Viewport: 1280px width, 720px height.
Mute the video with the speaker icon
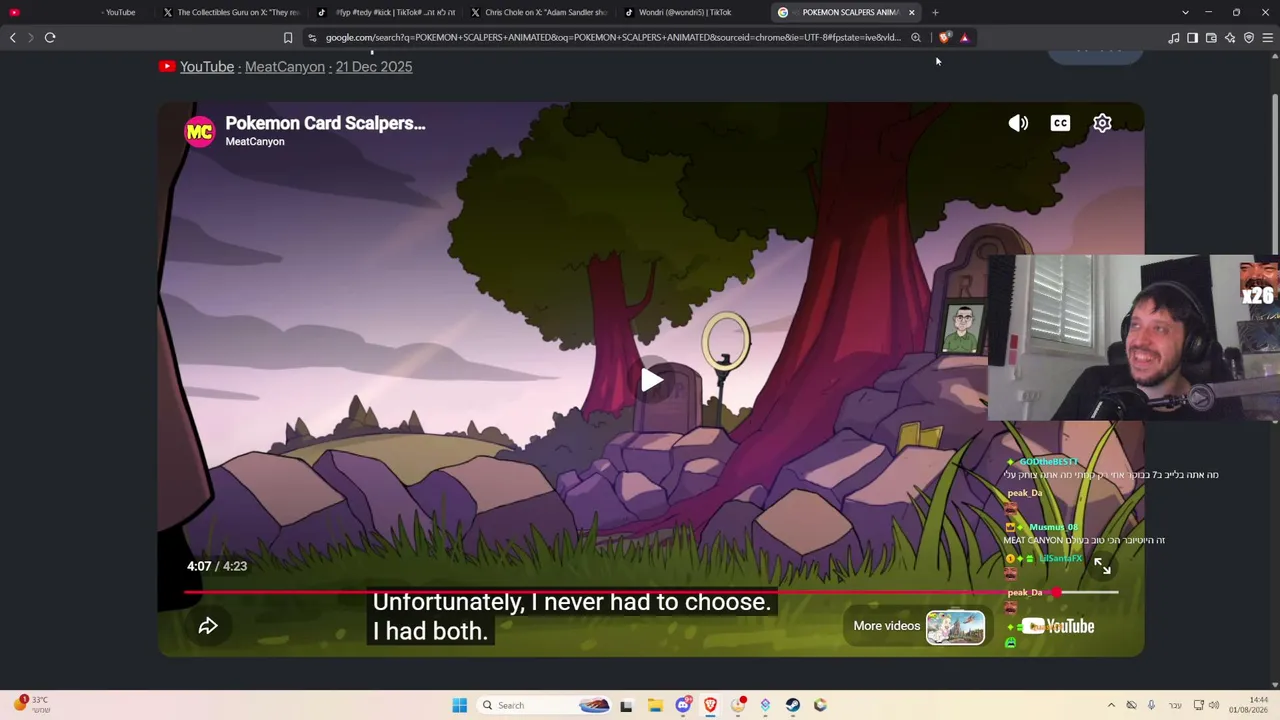(1018, 123)
